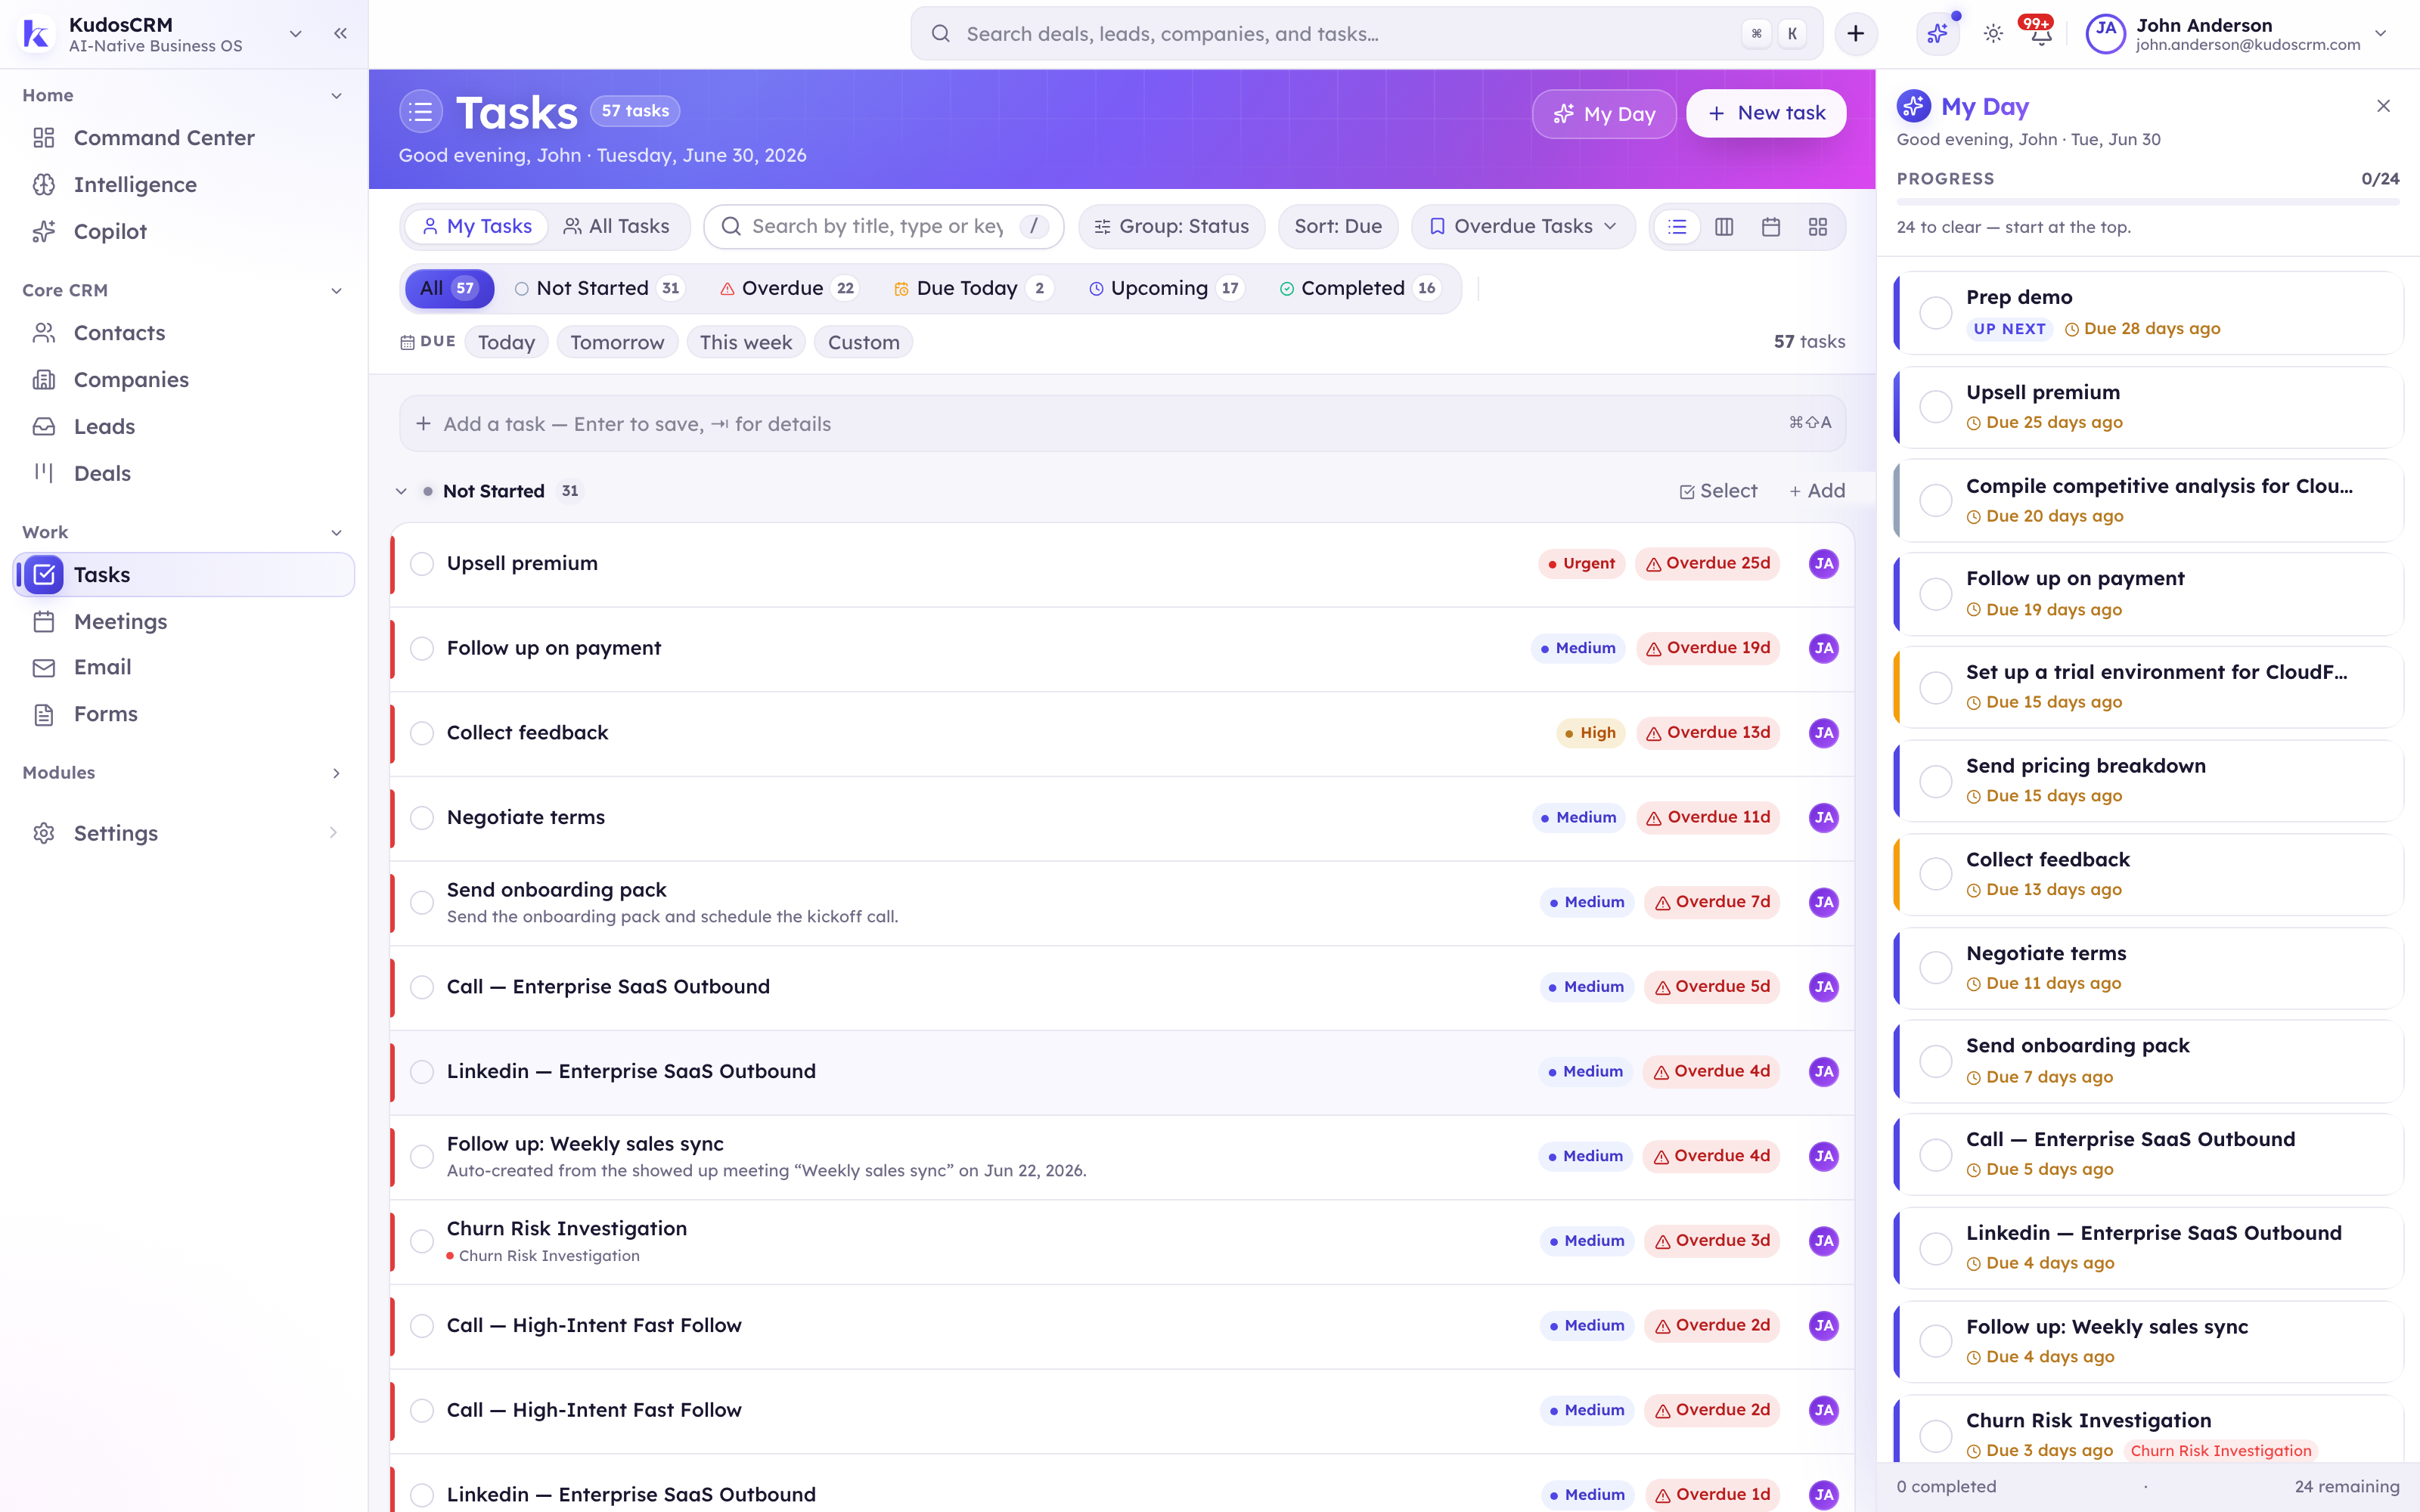Click the My Day panel sparkle icon
The height and width of the screenshot is (1512, 2420).
1913,106
